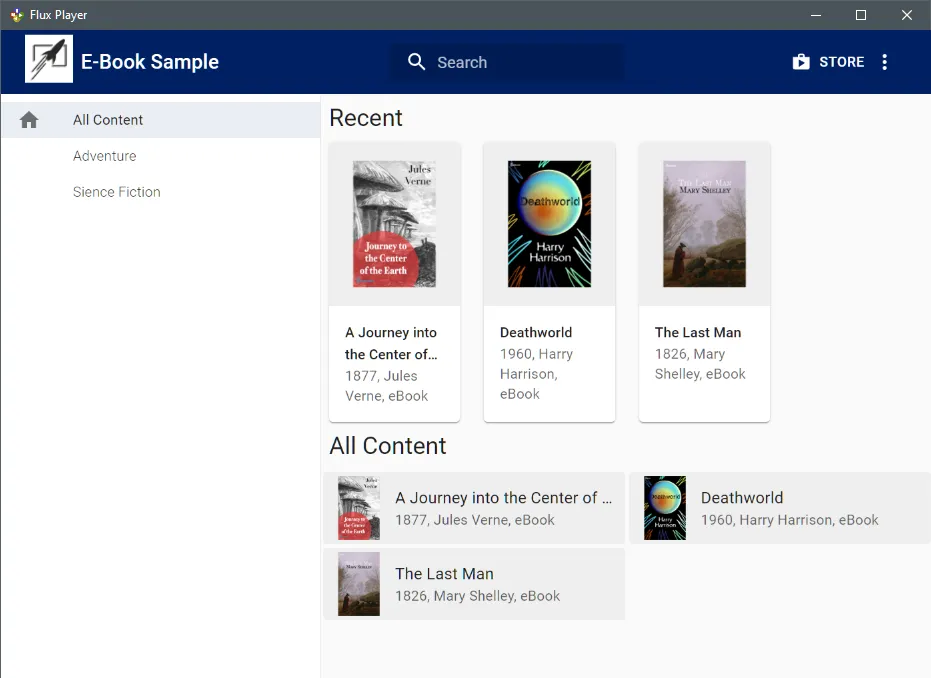Screen dimensions: 931x678
Task: Open the Deathworld cover in Recent
Action: pyautogui.click(x=549, y=224)
